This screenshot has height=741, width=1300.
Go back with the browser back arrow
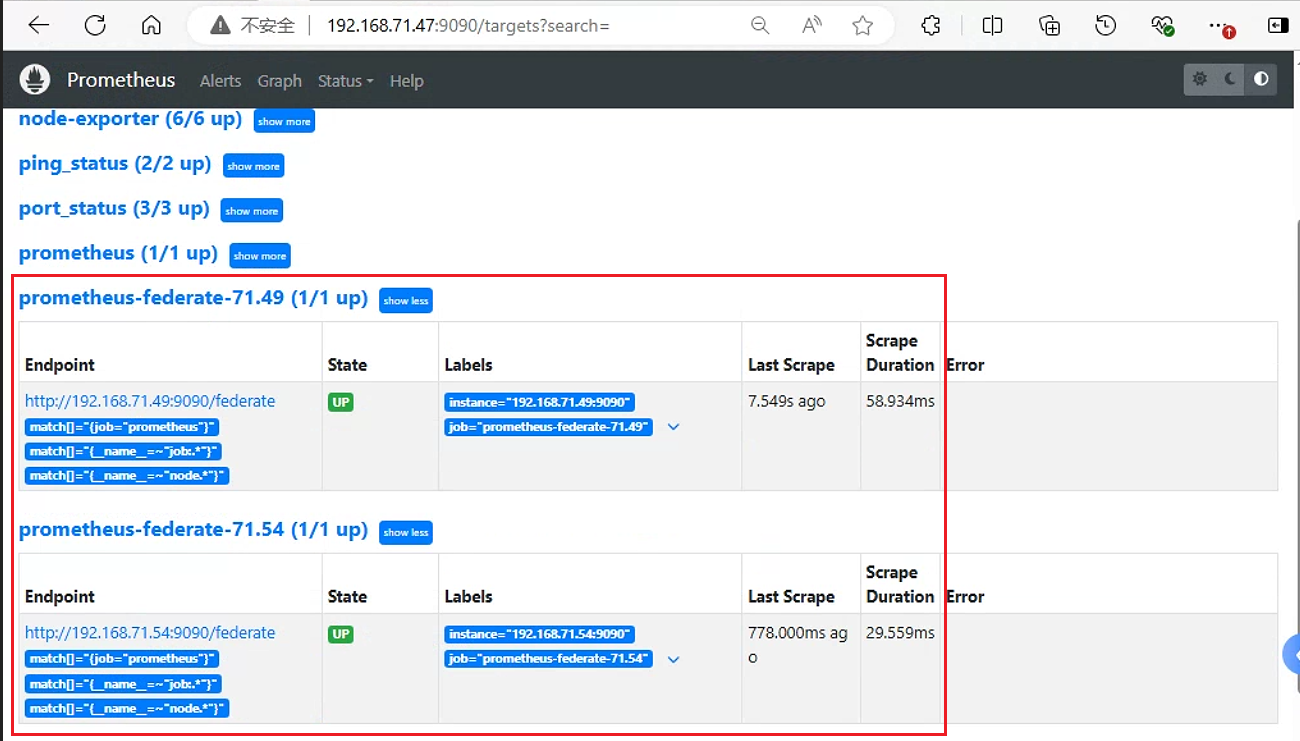pos(38,26)
